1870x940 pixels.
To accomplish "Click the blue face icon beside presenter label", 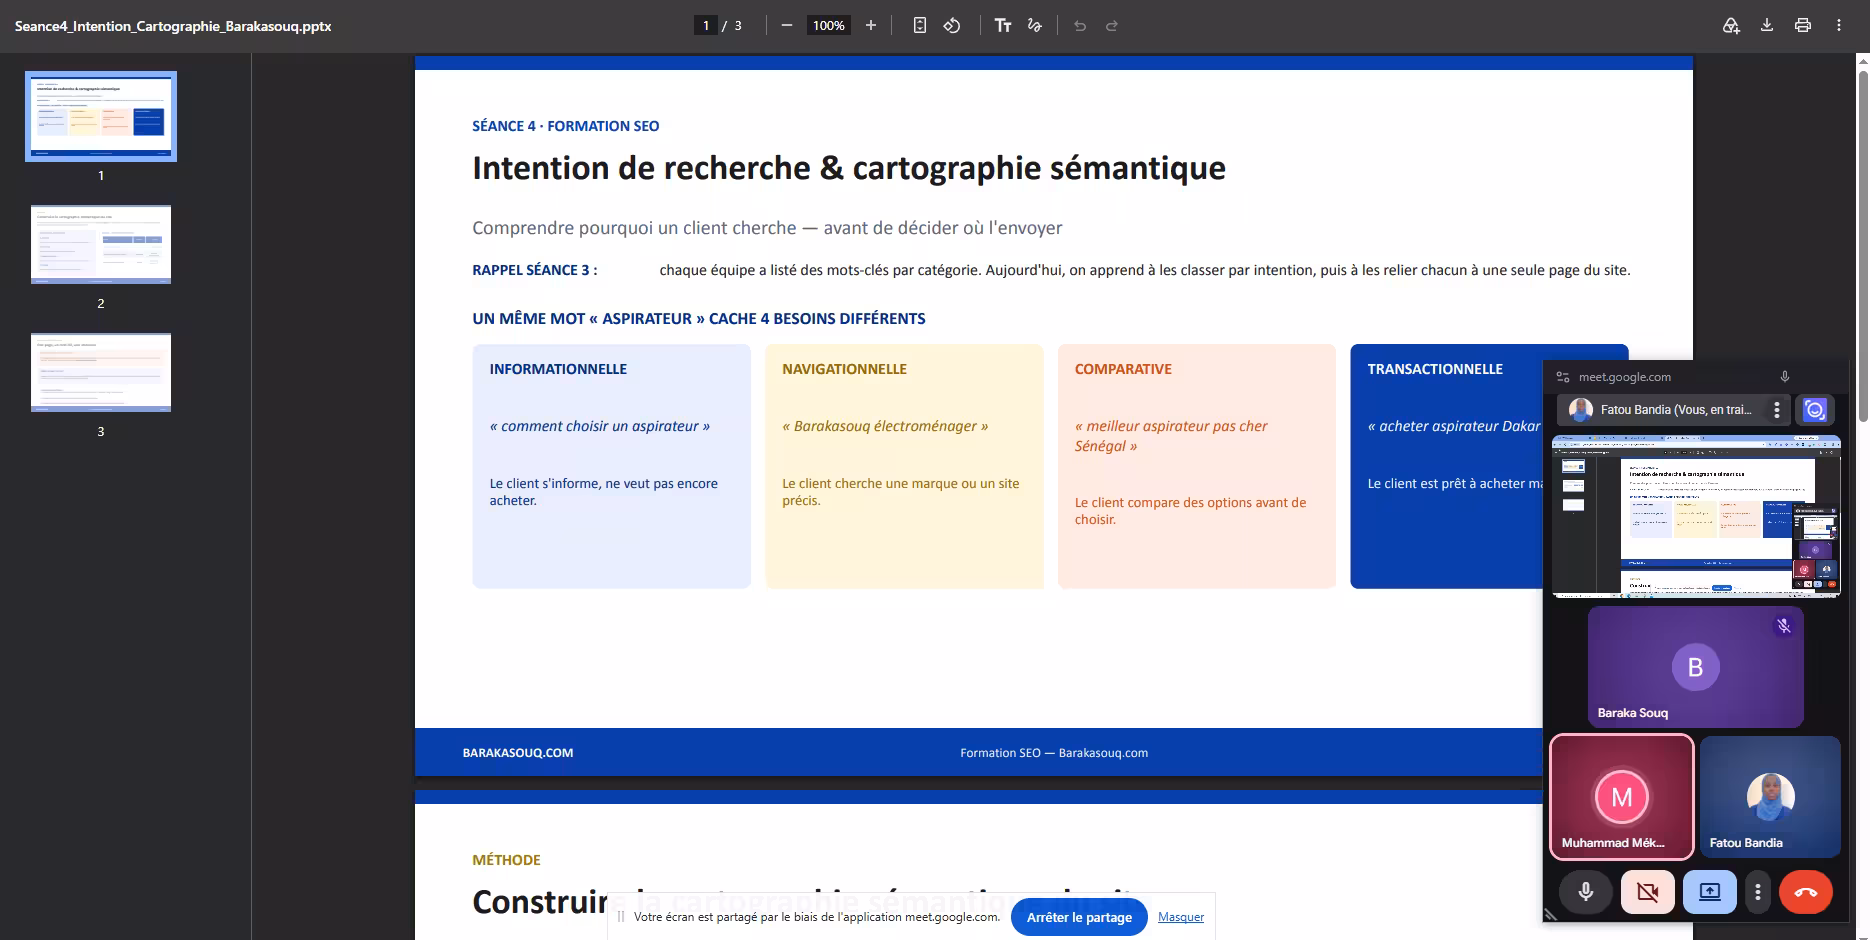I will coord(1815,410).
